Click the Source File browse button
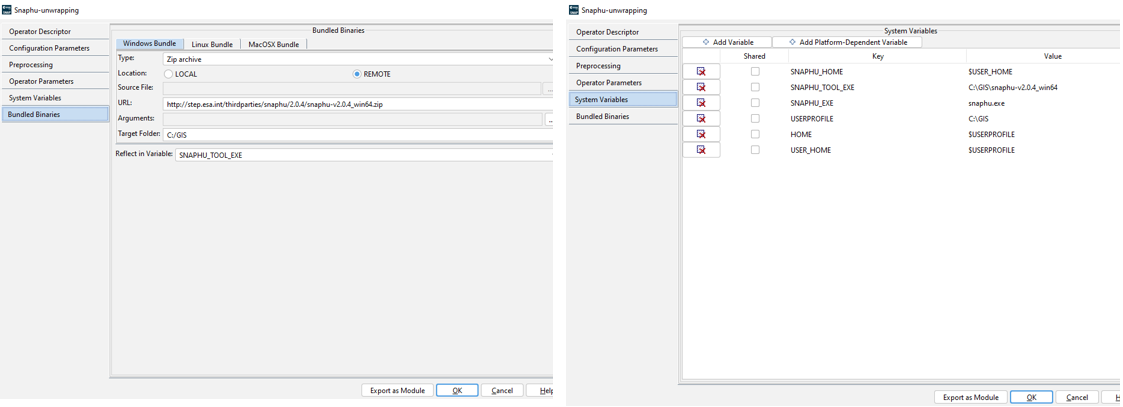The height and width of the screenshot is (407, 1123). 549,89
